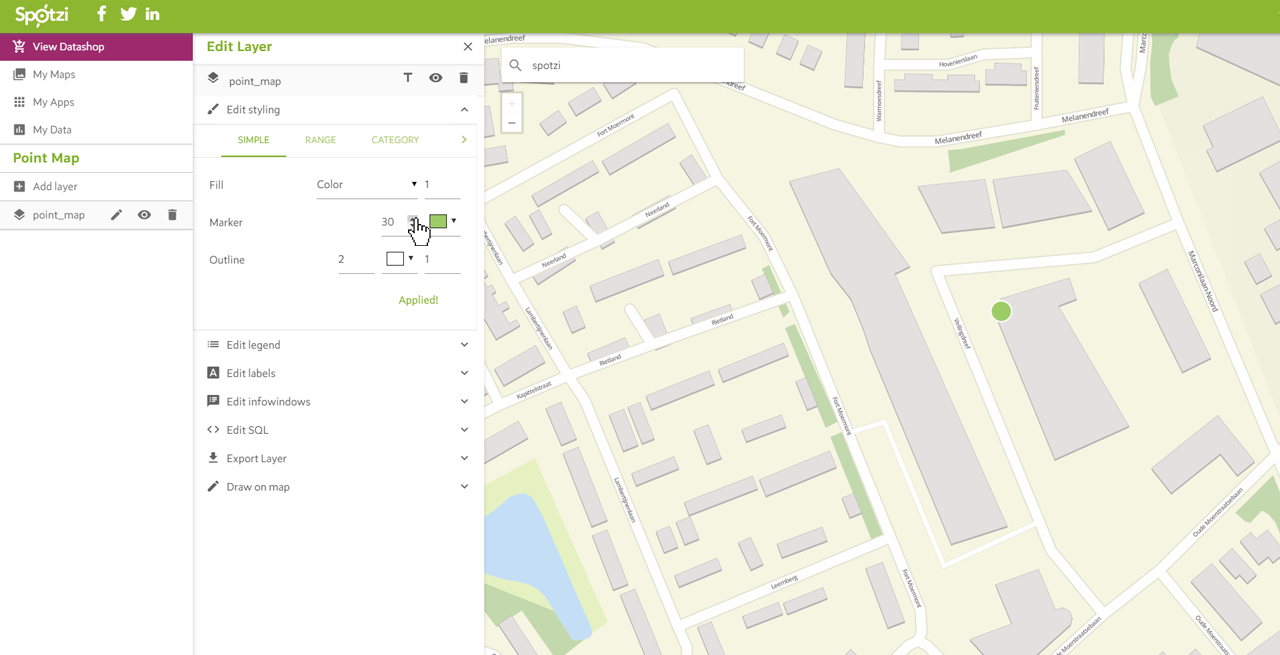Image resolution: width=1280 pixels, height=655 pixels.
Task: Zoom out the map
Action: coord(511,123)
